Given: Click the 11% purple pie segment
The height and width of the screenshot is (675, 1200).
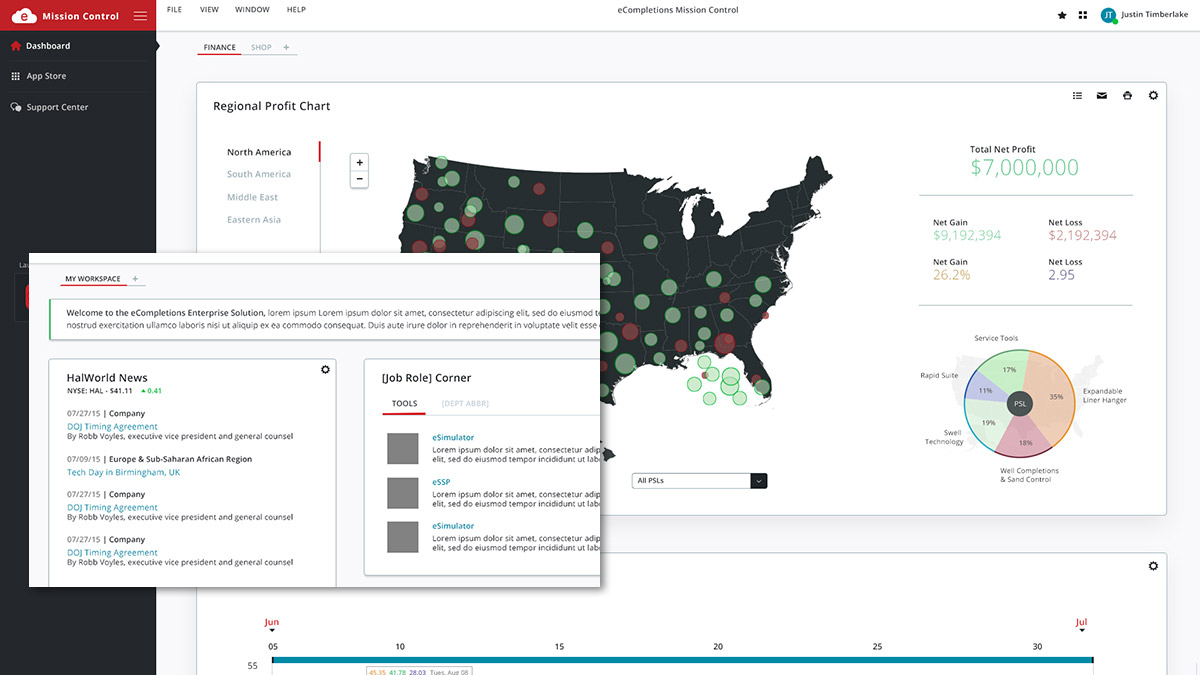Looking at the screenshot, I should pyautogui.click(x=985, y=391).
